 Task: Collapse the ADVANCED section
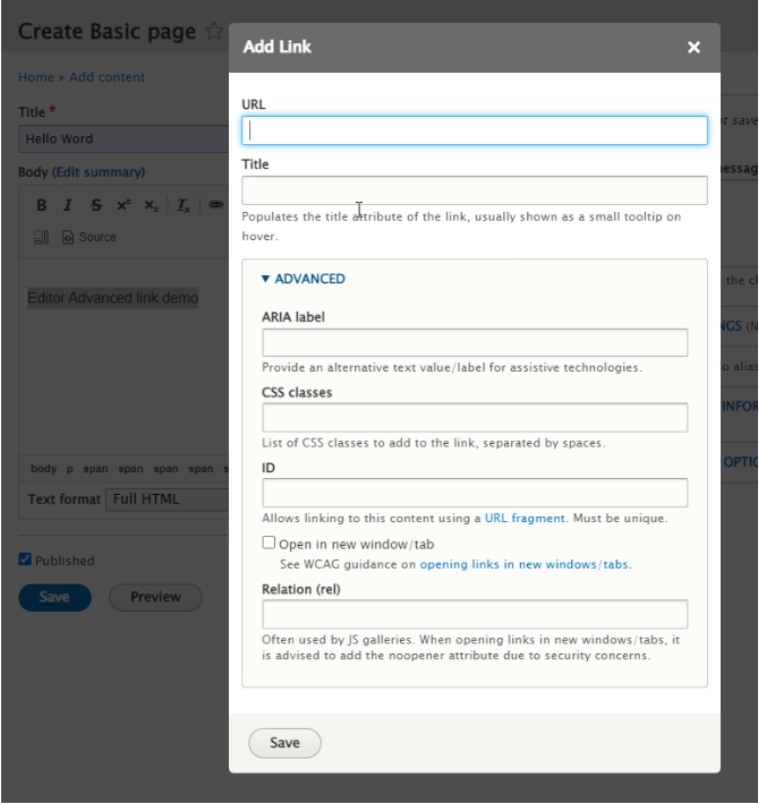[303, 278]
